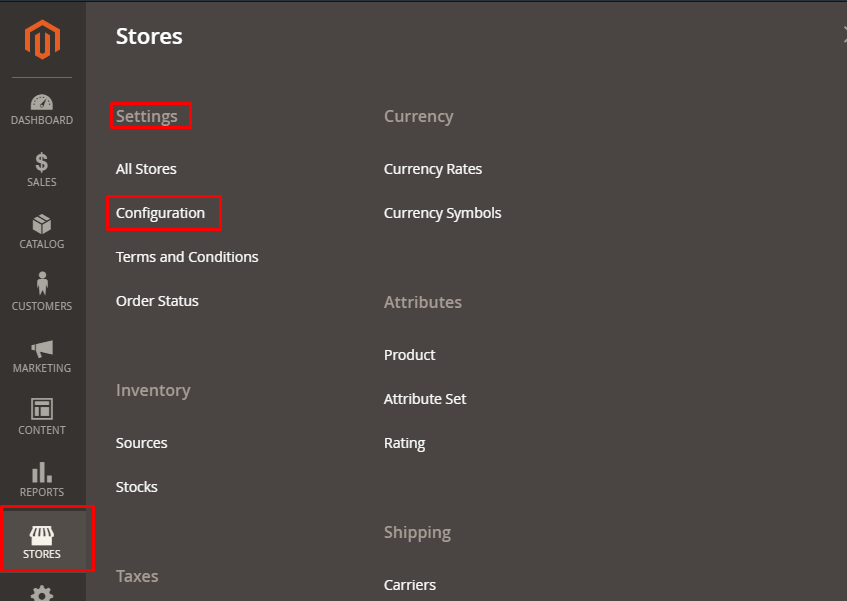Viewport: 847px width, 601px height.
Task: Open Product attributes page
Action: (410, 355)
